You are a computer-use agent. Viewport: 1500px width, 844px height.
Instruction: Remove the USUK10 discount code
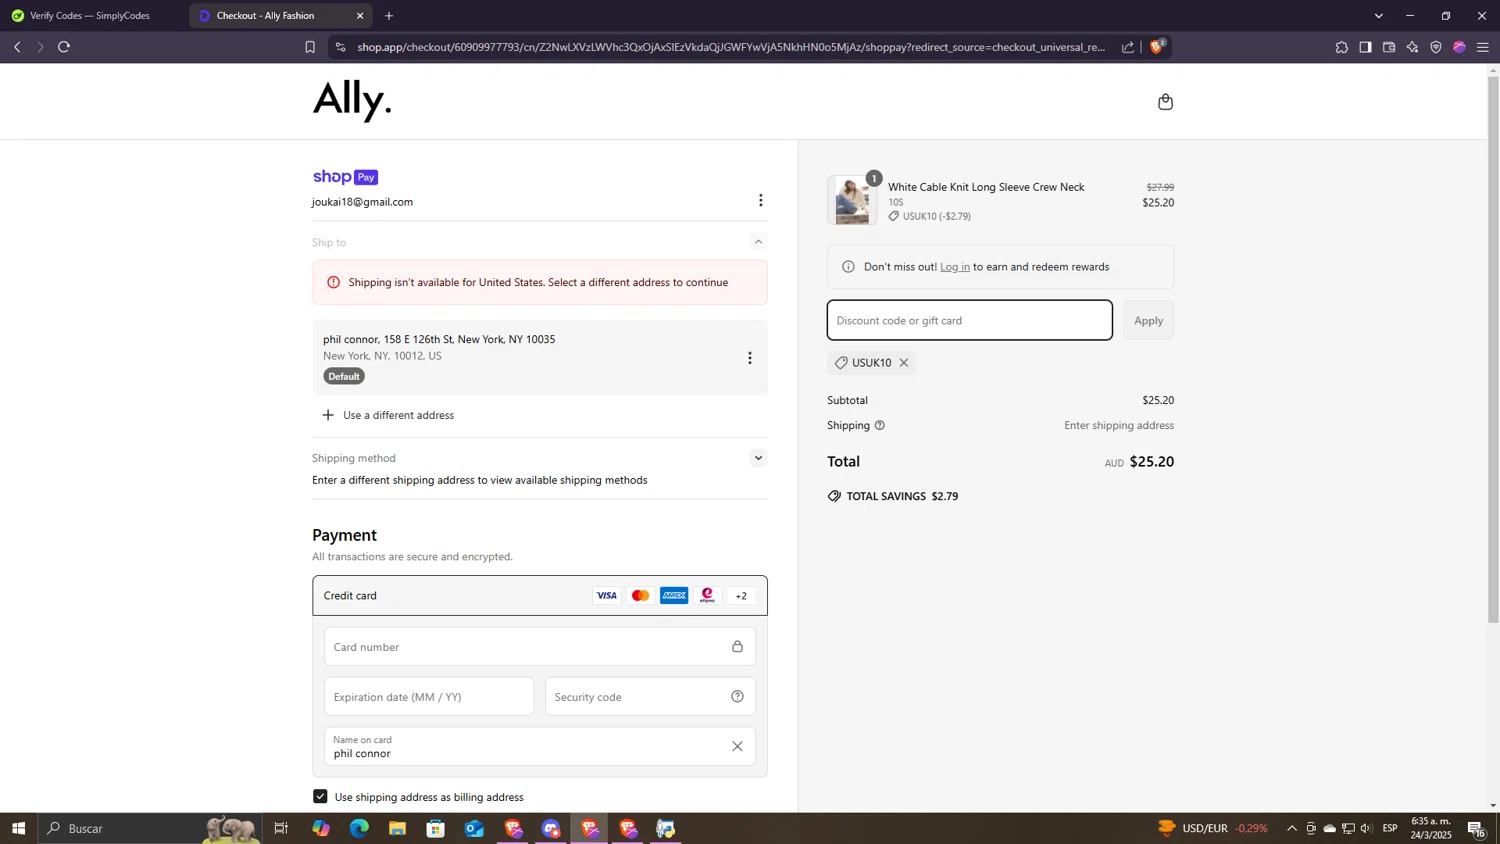click(904, 363)
